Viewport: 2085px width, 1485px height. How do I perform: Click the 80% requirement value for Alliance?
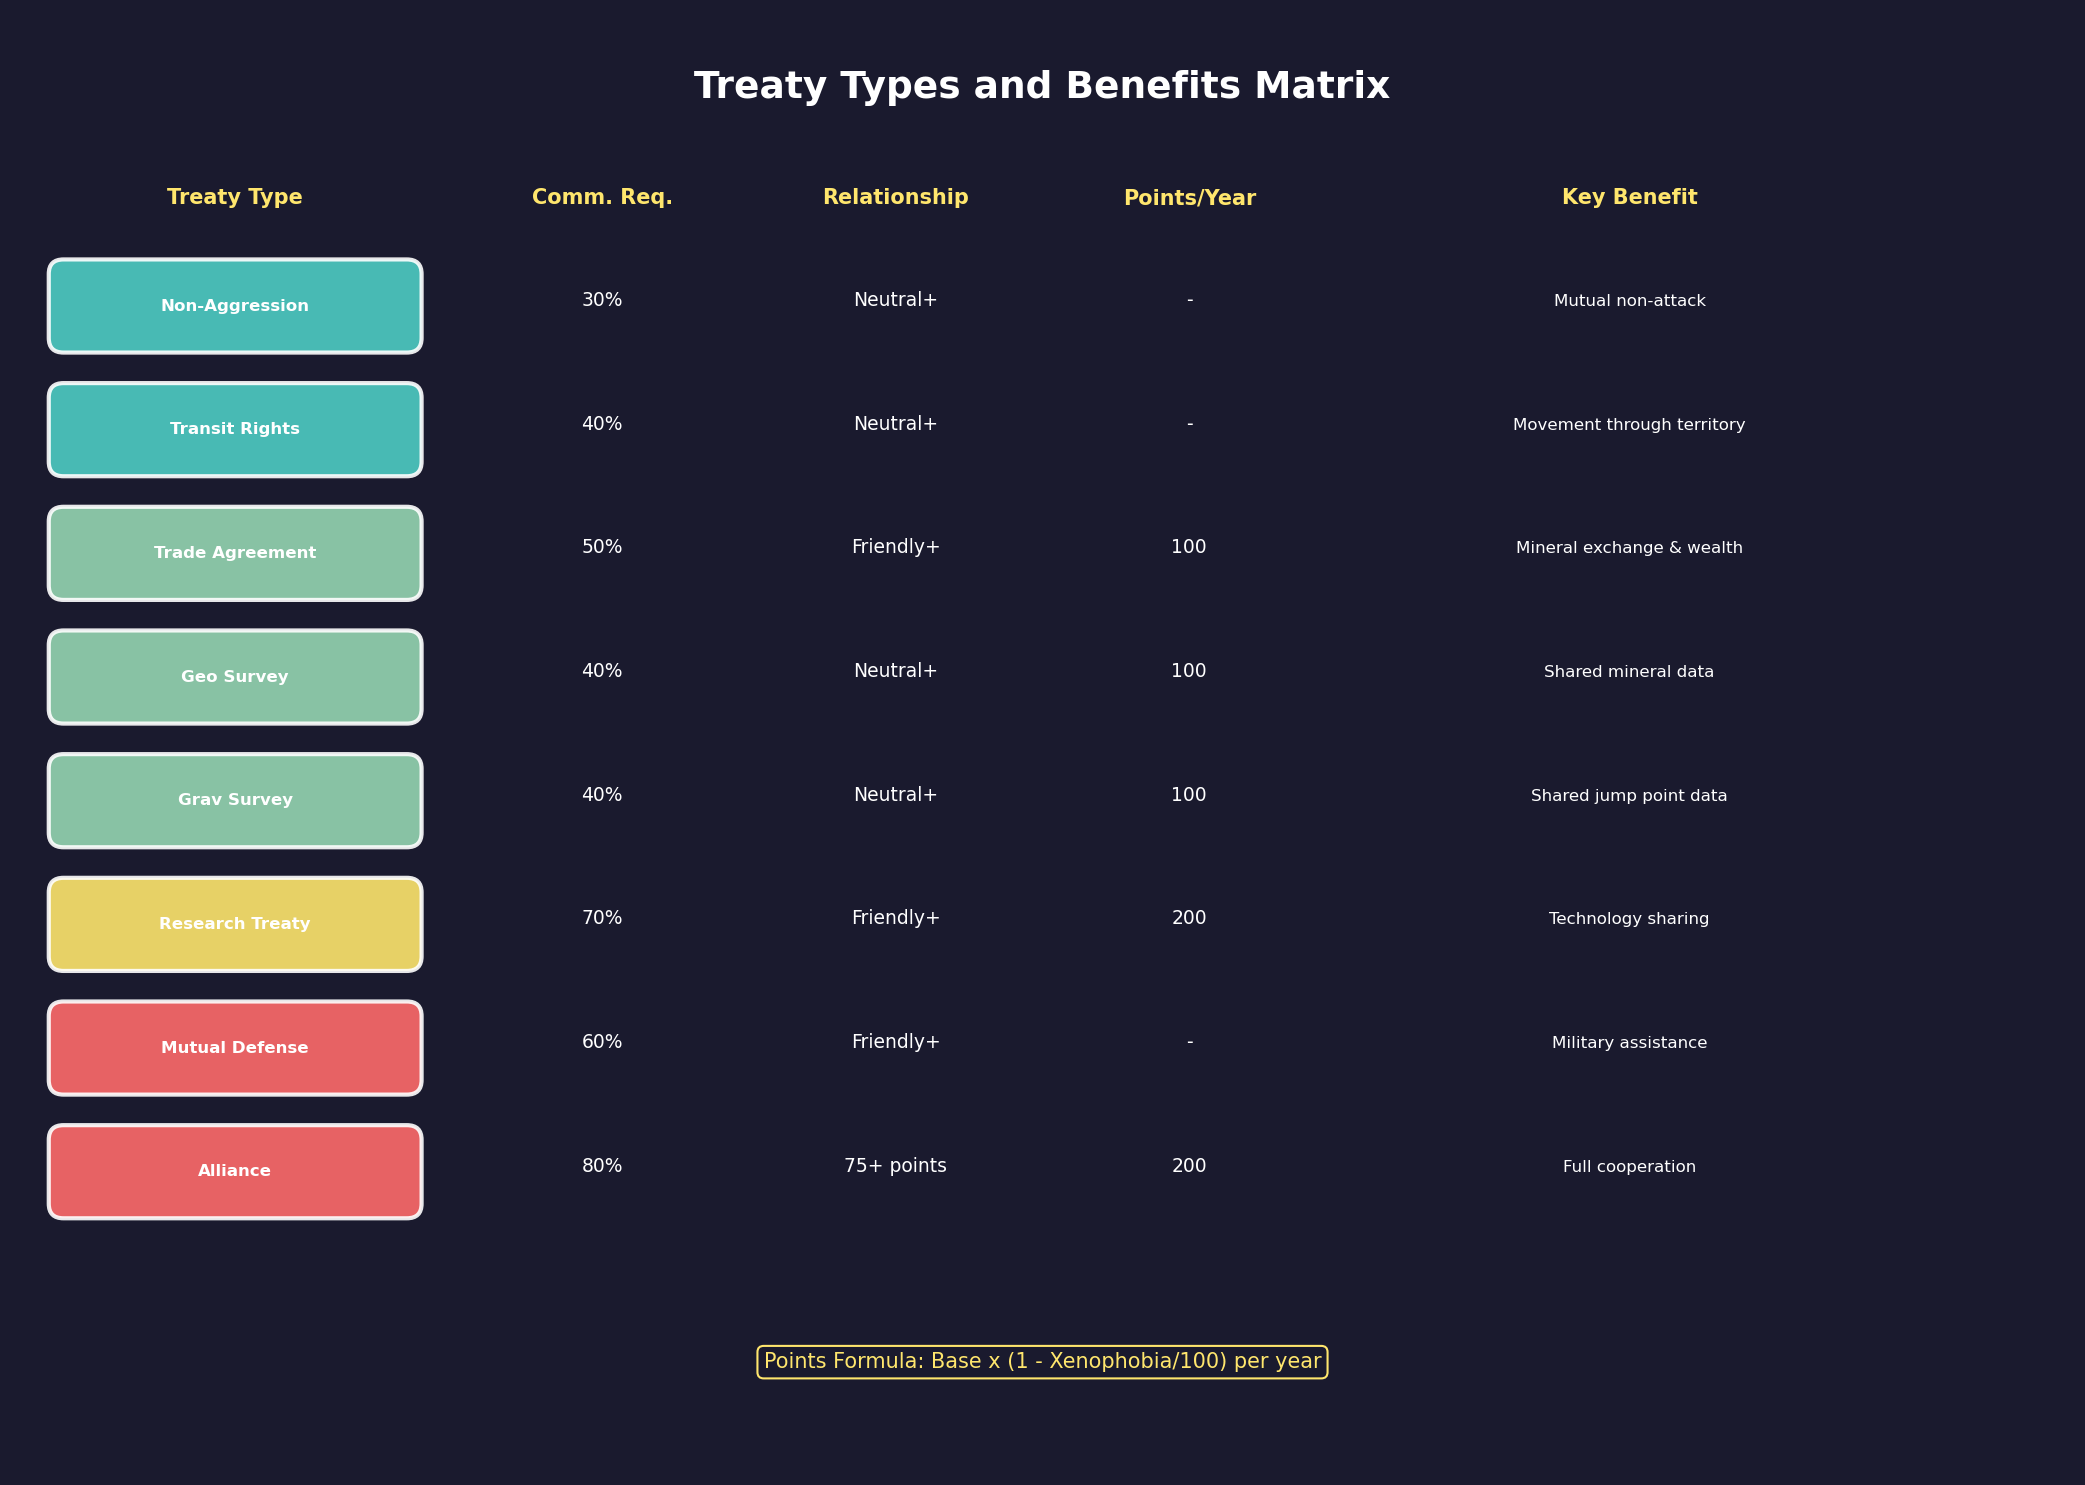point(602,1165)
